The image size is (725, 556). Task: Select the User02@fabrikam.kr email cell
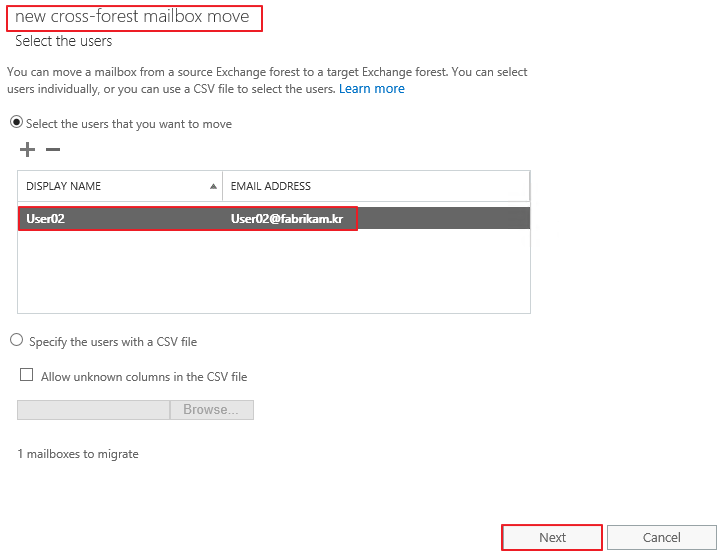pos(287,219)
